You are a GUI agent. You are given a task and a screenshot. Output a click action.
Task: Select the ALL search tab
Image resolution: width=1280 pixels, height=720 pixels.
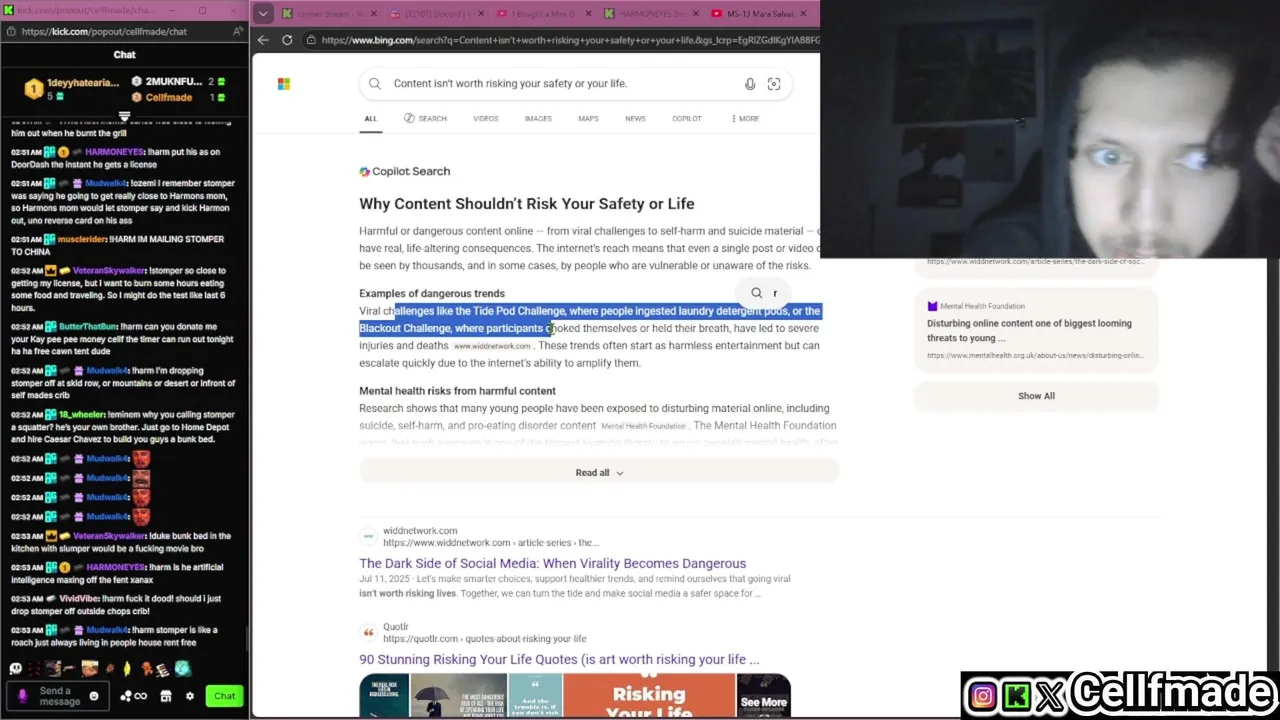(371, 119)
